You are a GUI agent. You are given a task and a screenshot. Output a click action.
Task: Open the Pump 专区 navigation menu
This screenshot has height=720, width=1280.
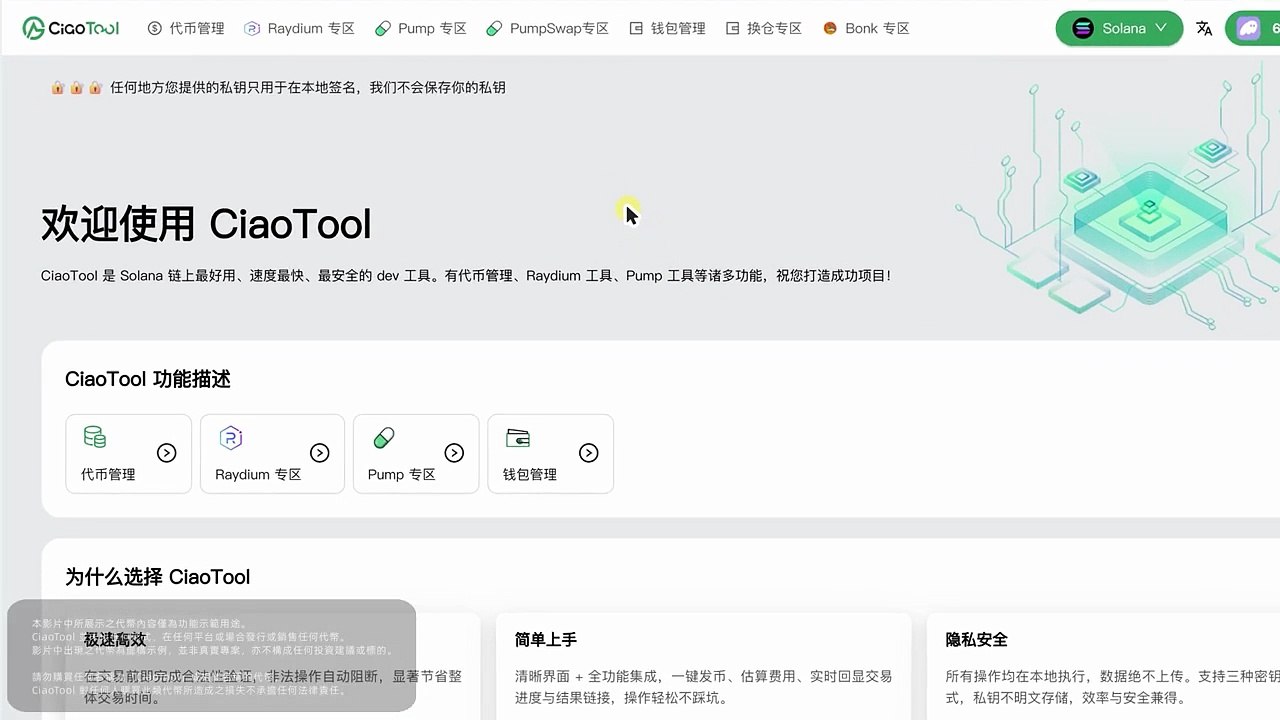coord(420,29)
